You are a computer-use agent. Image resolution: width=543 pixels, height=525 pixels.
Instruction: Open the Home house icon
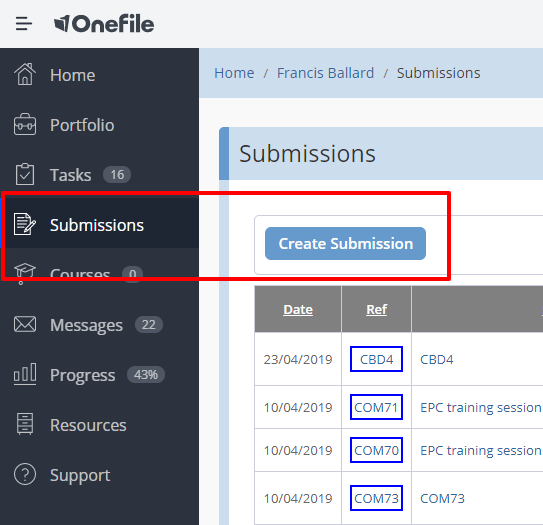(25, 74)
